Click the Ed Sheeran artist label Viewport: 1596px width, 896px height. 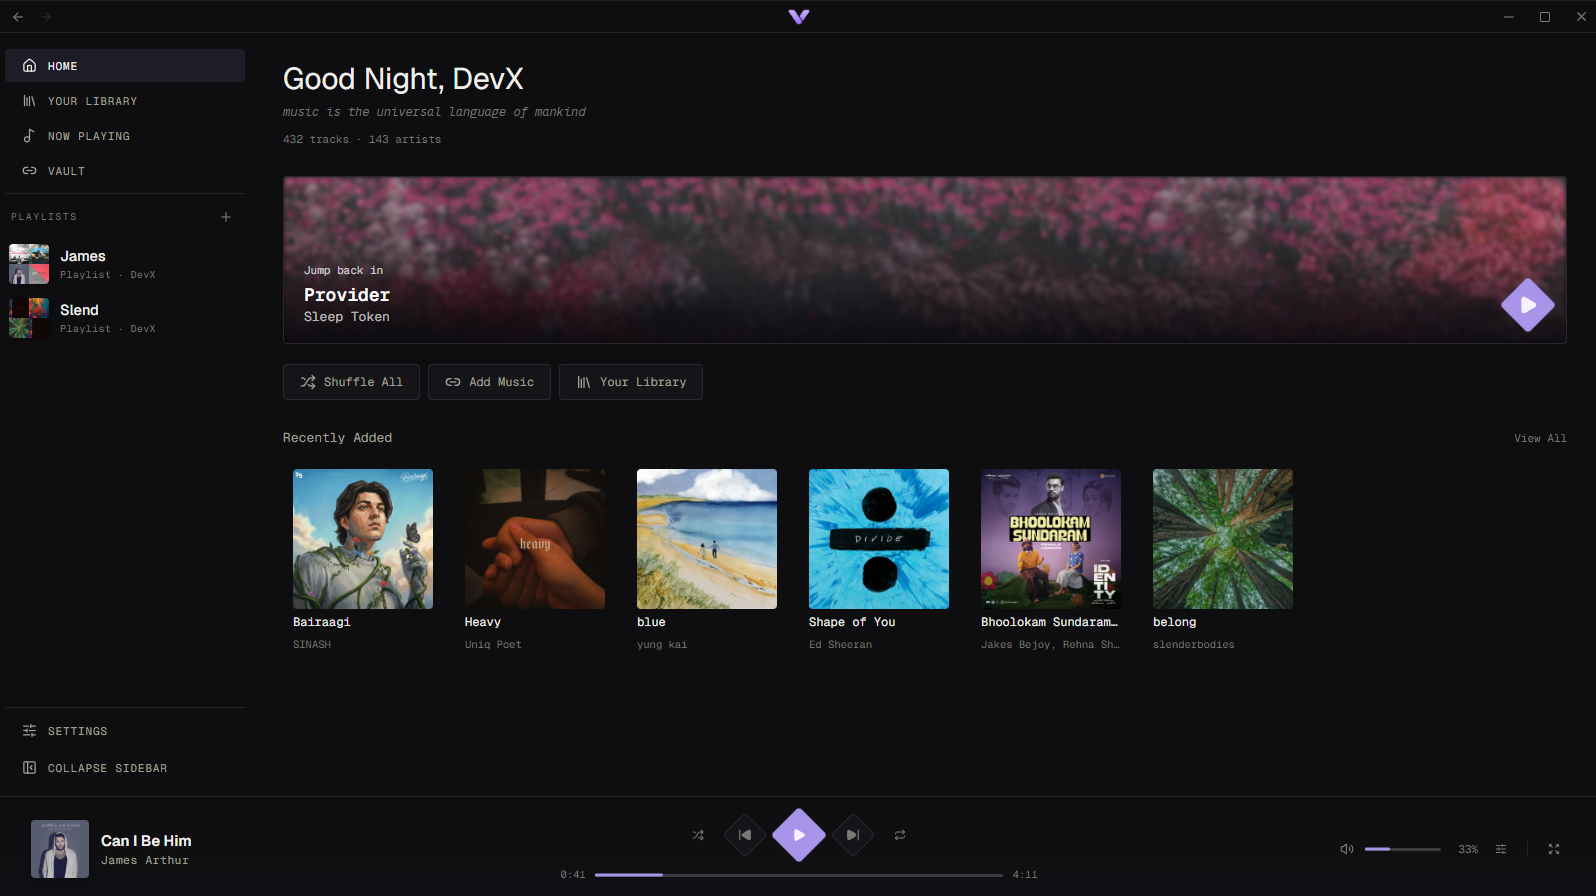point(840,645)
